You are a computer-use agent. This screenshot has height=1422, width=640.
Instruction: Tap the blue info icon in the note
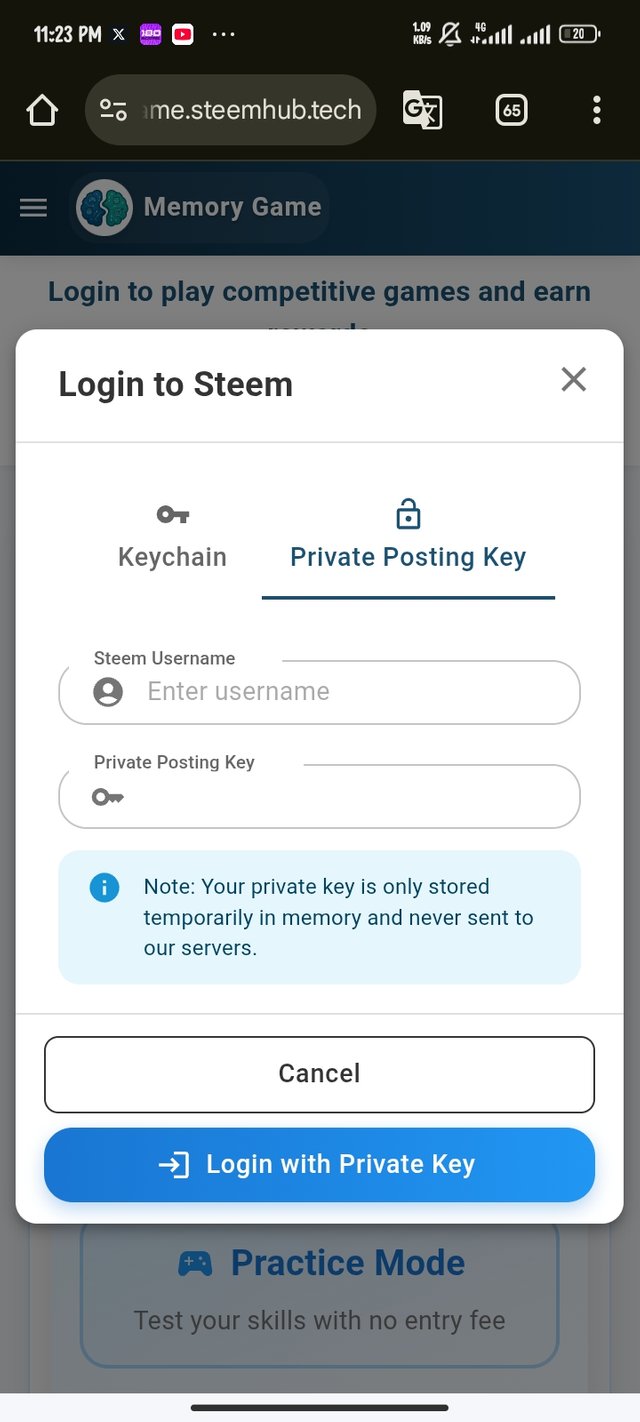tap(104, 887)
